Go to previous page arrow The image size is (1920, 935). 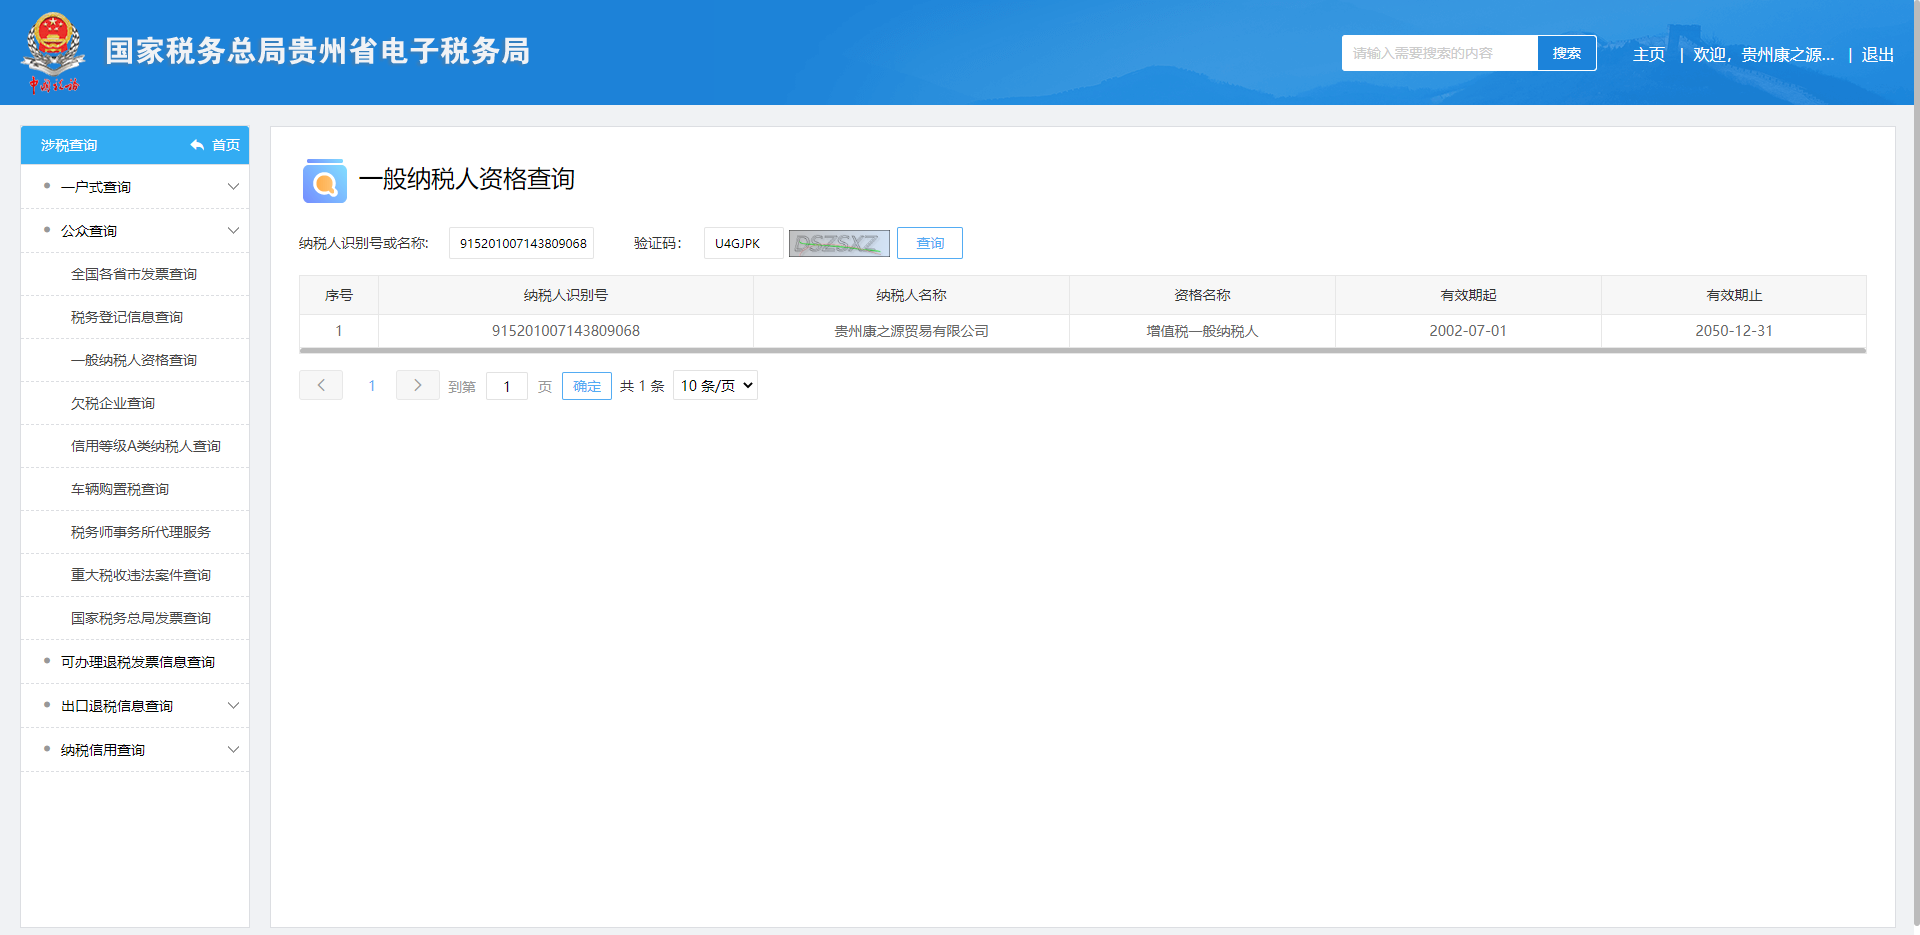pos(321,385)
